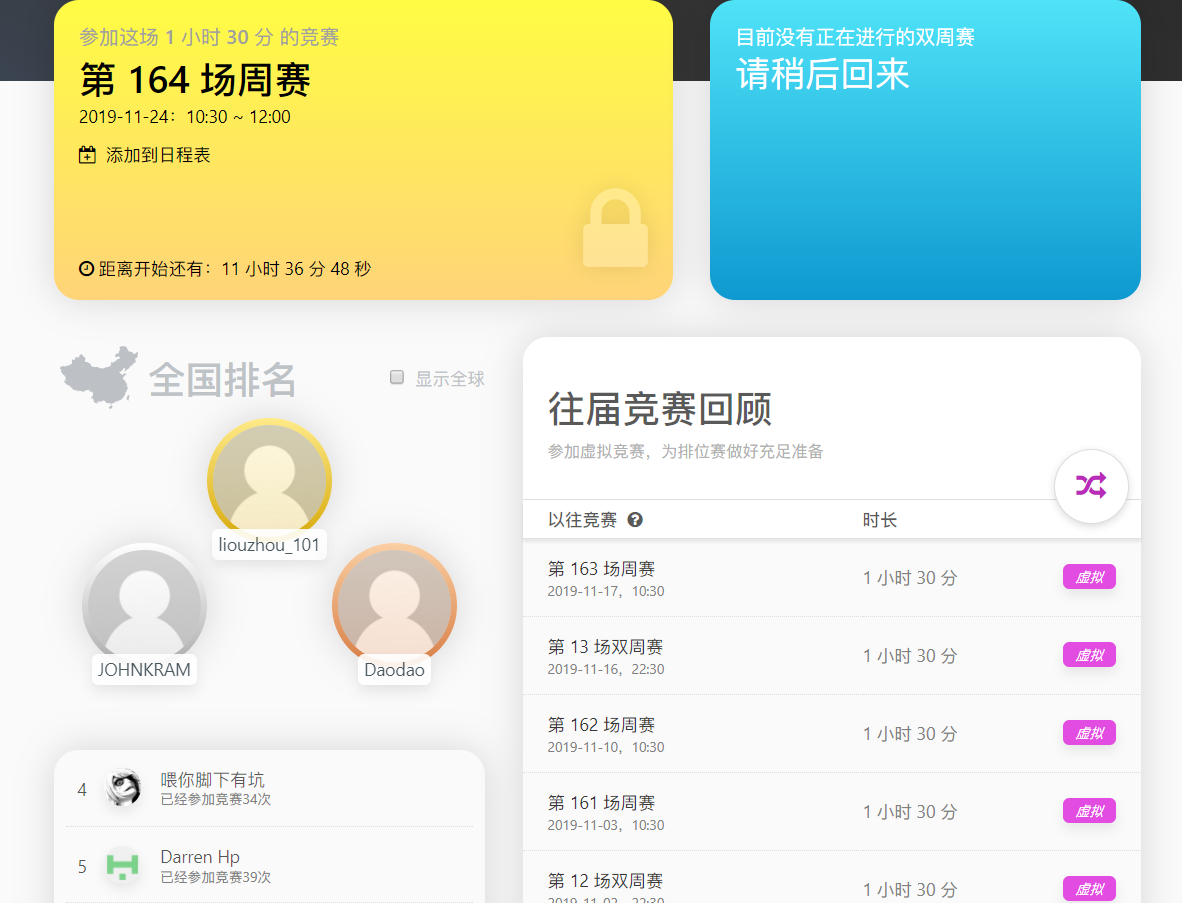The height and width of the screenshot is (903, 1182).
Task: Enable the 显示全球 checkbox
Action: click(x=397, y=377)
